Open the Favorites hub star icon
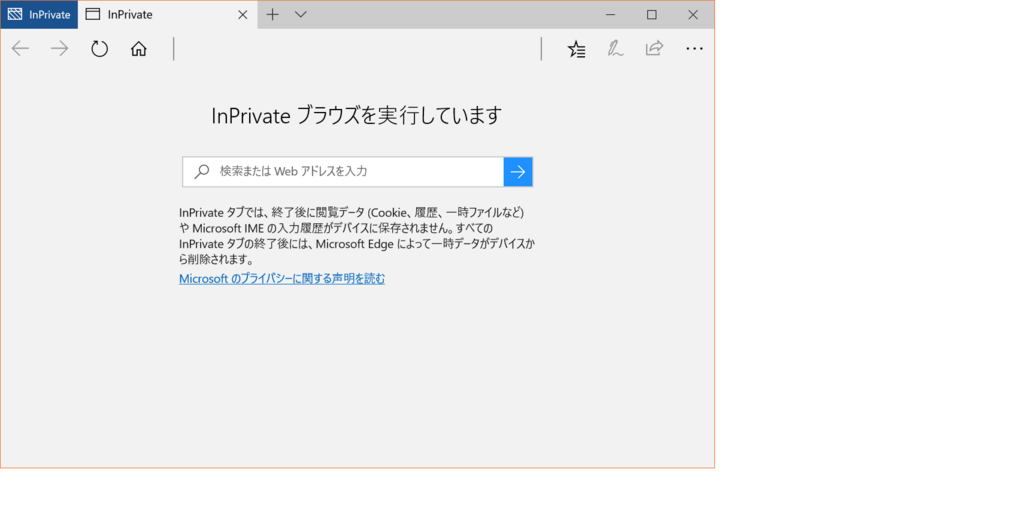 (x=577, y=49)
